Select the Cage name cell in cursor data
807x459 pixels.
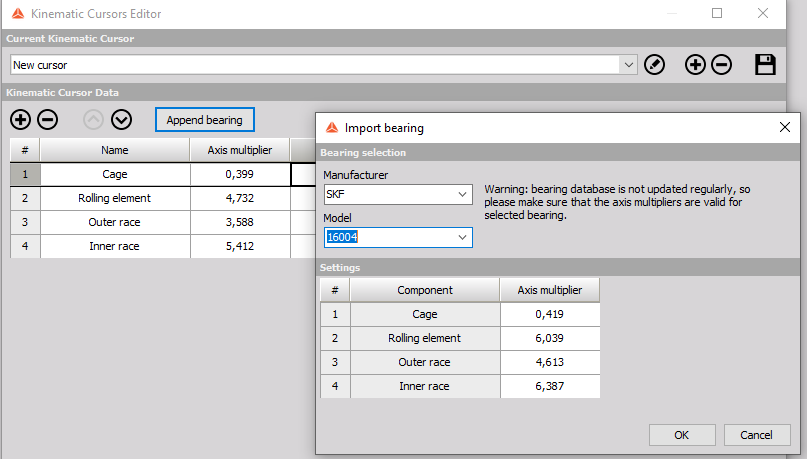click(x=115, y=174)
